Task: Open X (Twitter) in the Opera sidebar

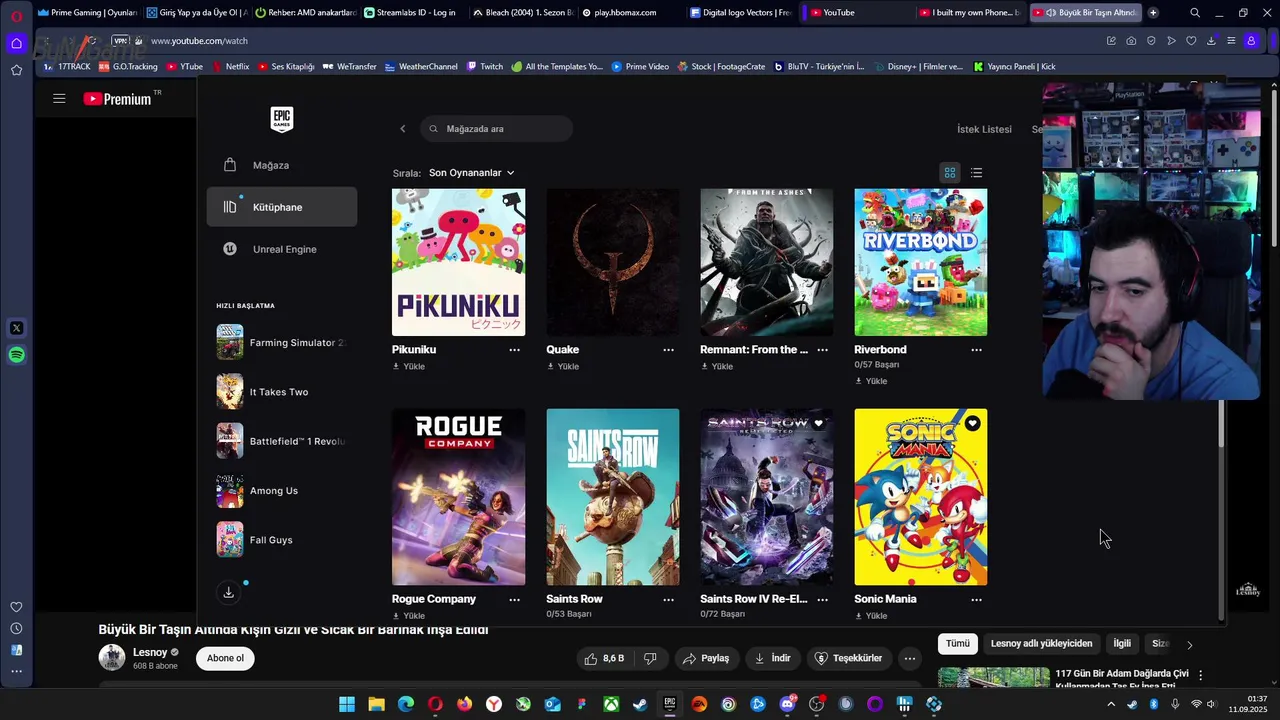Action: (16, 328)
